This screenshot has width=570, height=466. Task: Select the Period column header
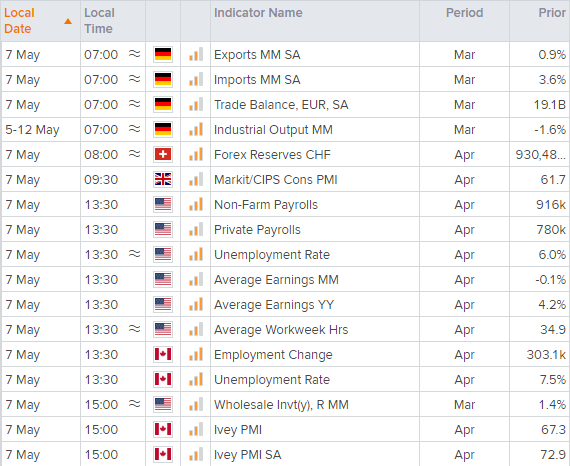pos(465,13)
